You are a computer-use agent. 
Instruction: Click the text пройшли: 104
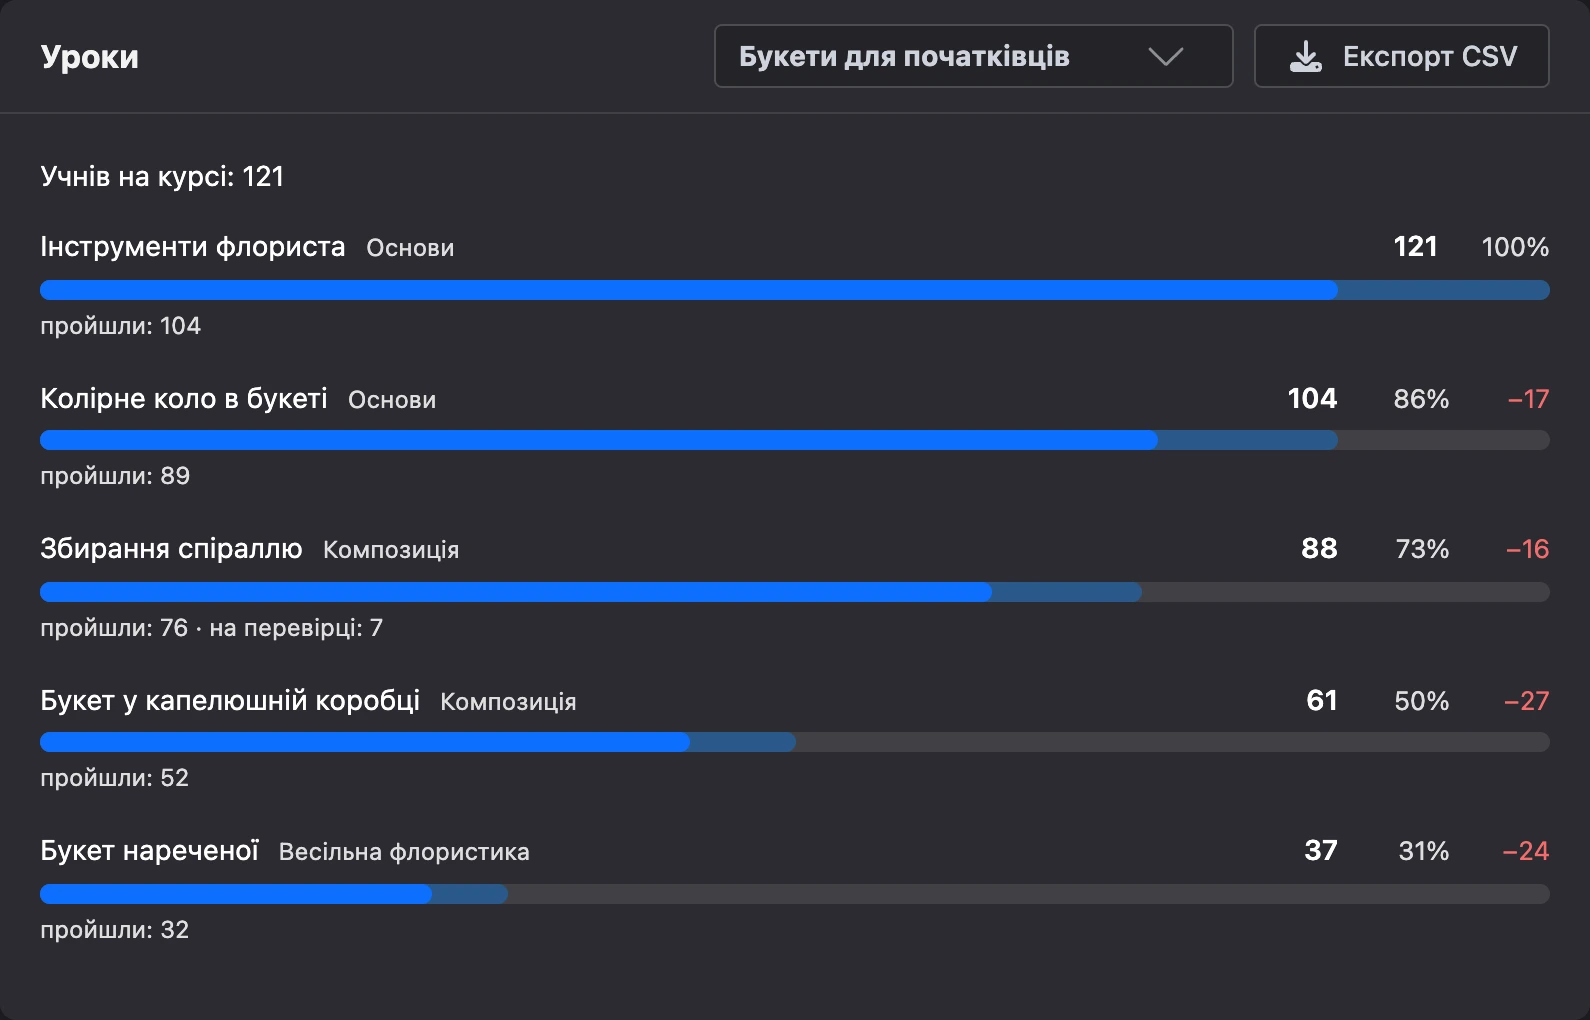[120, 326]
